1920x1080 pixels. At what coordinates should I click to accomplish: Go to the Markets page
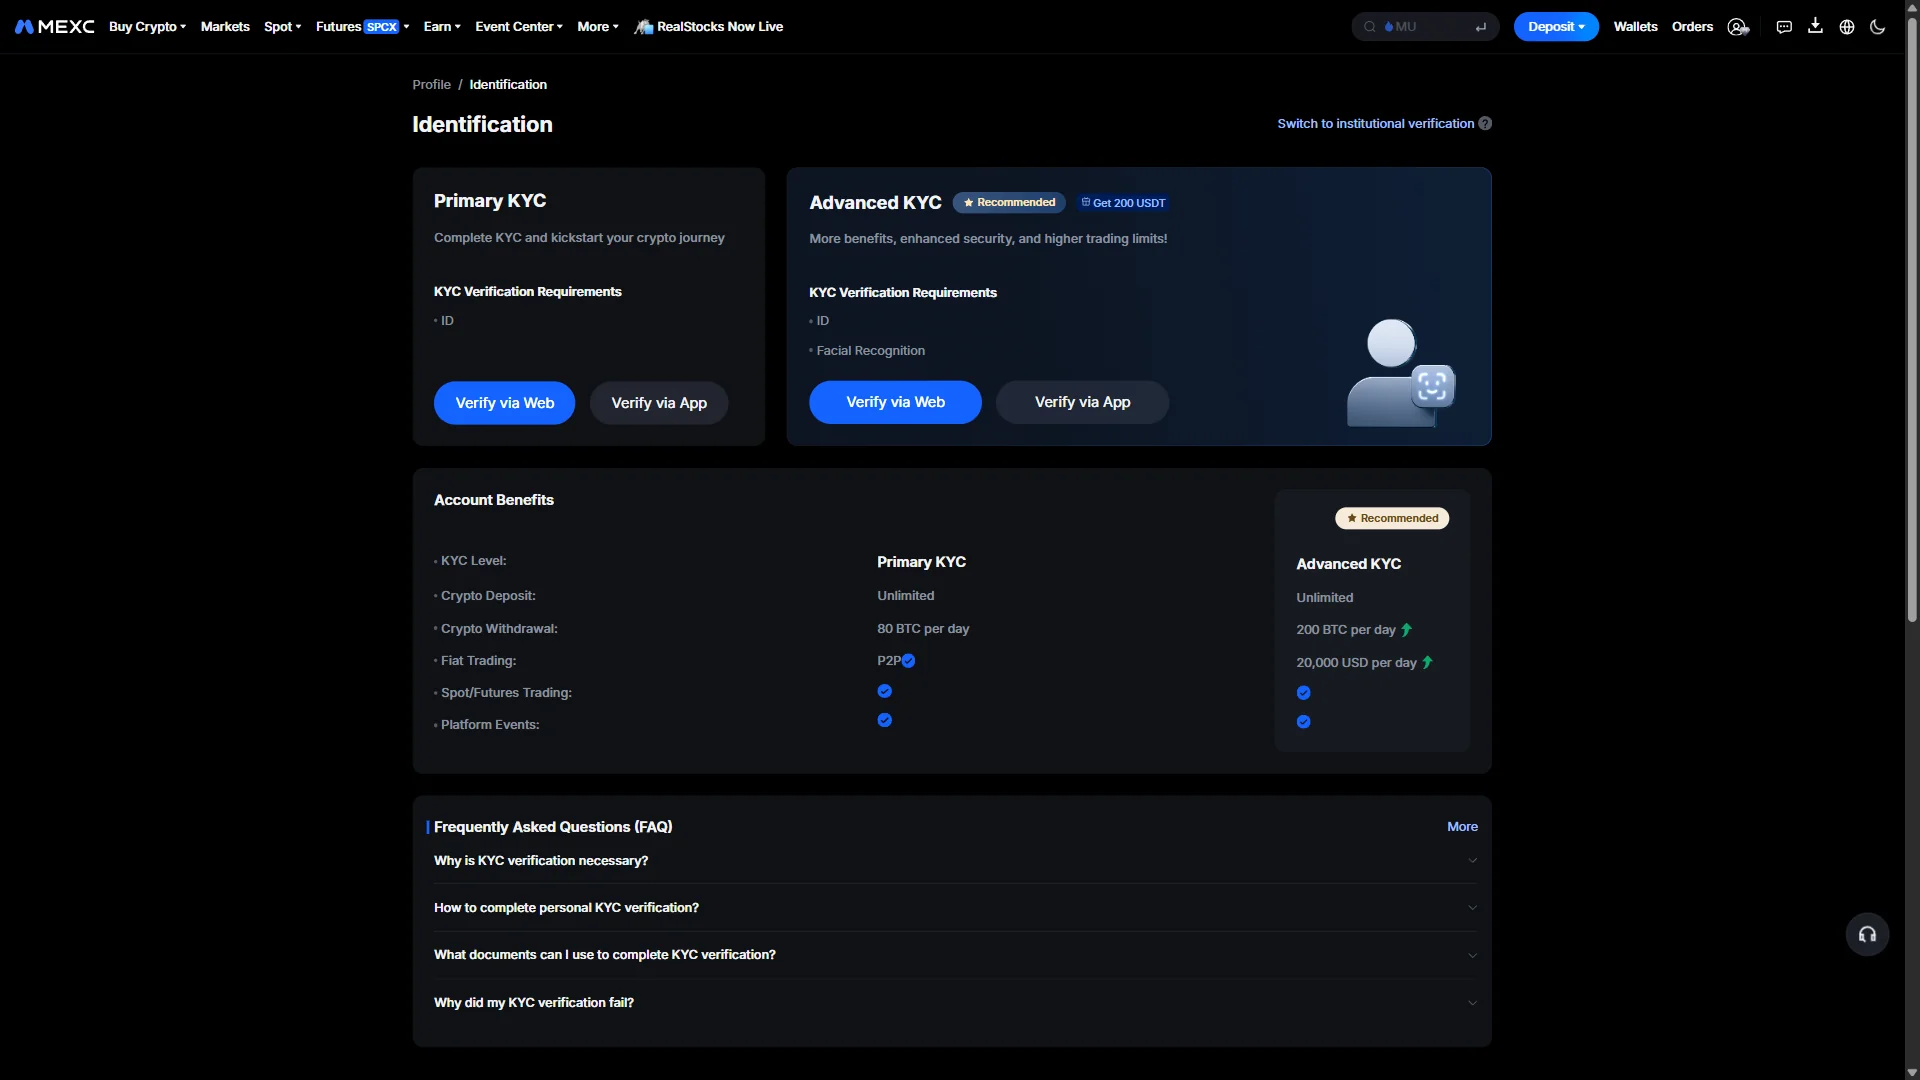tap(225, 27)
